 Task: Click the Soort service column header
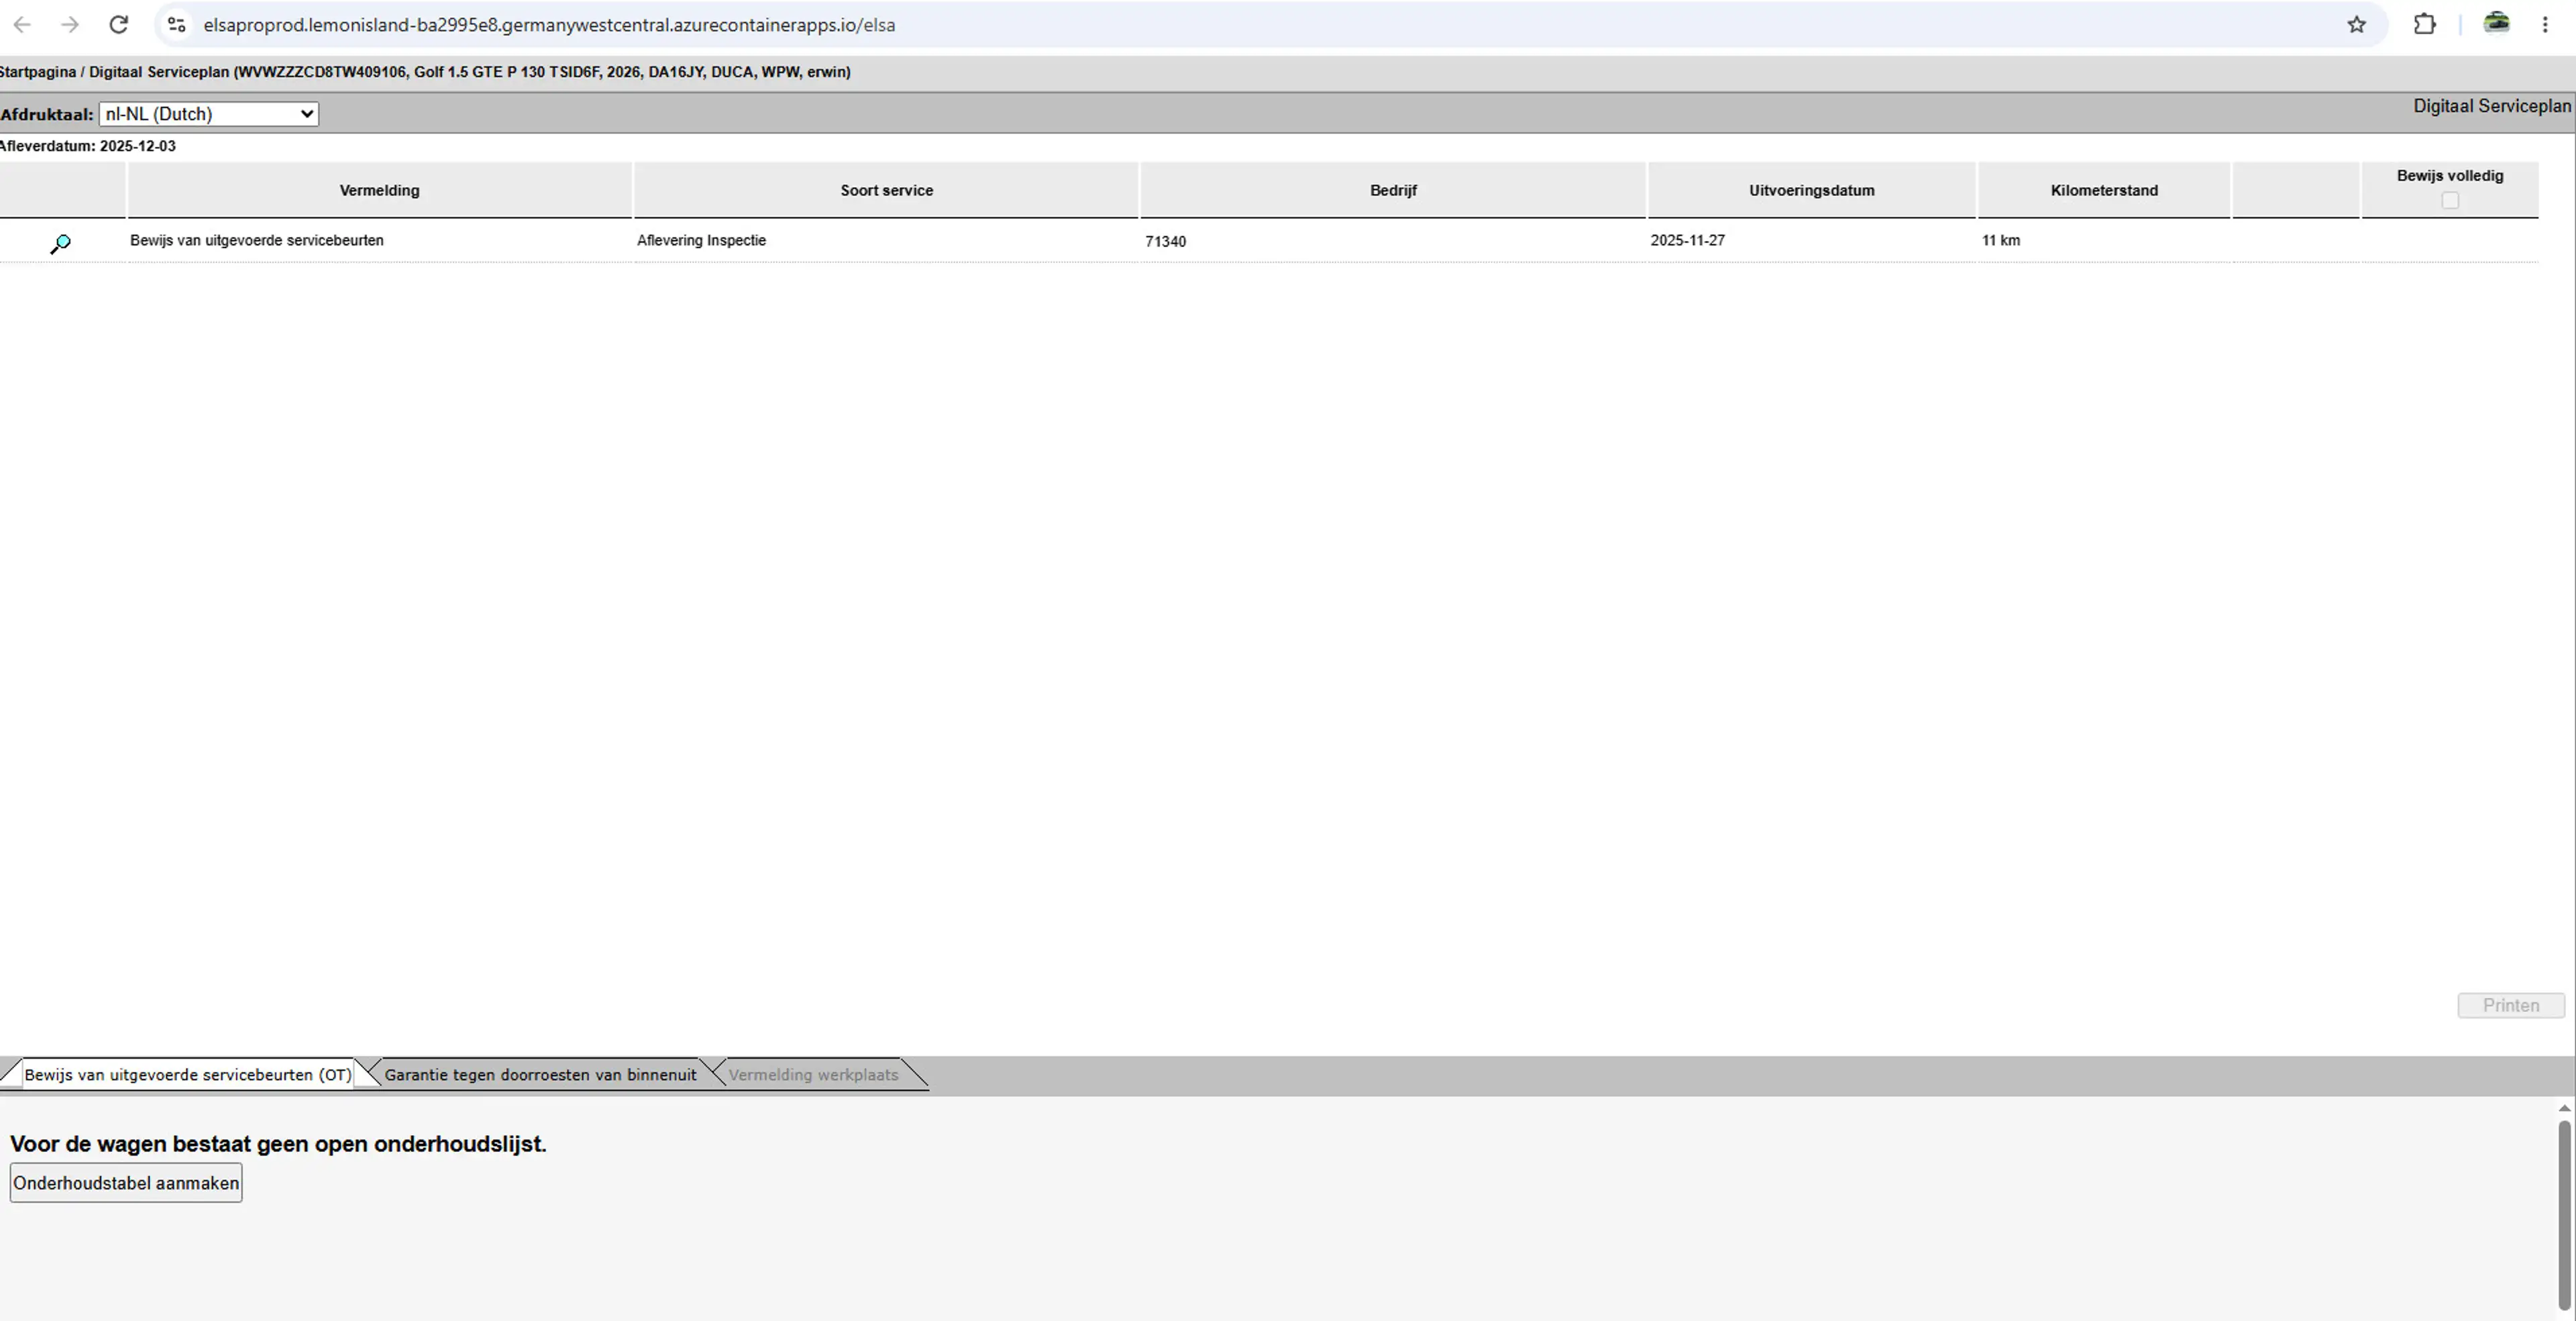886,190
